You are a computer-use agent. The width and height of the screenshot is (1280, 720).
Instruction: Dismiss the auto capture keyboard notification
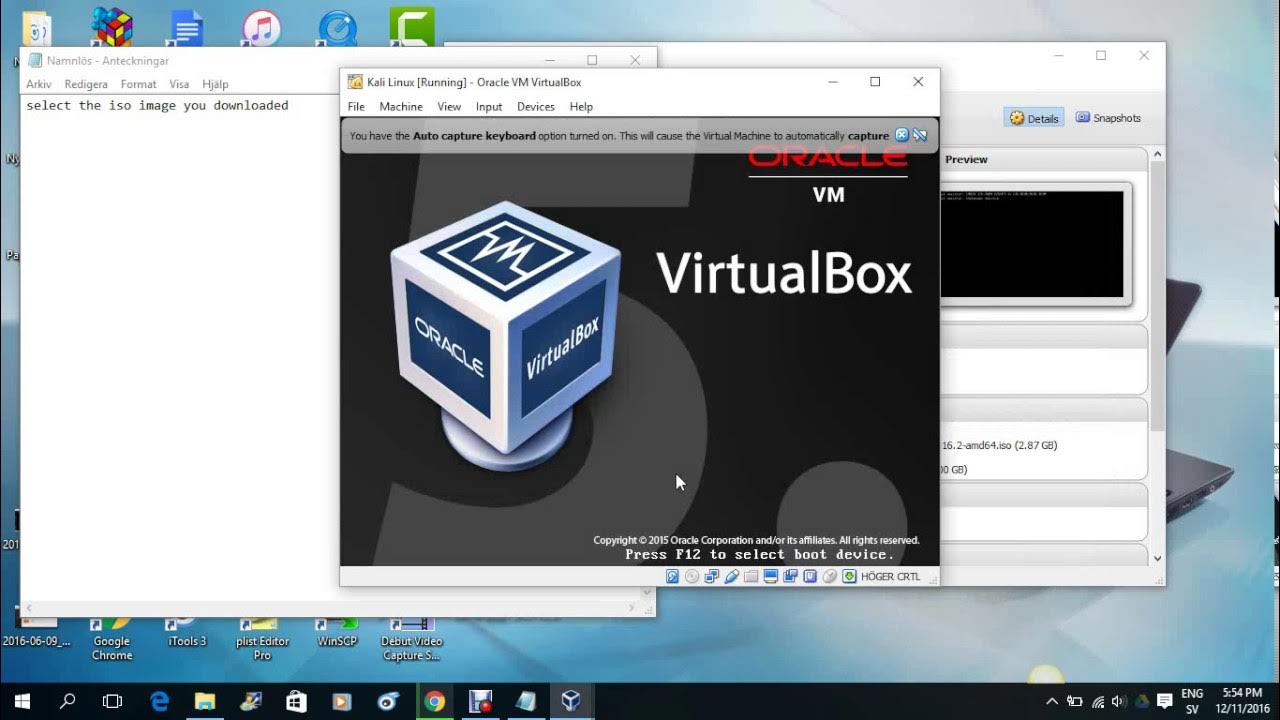pos(901,135)
